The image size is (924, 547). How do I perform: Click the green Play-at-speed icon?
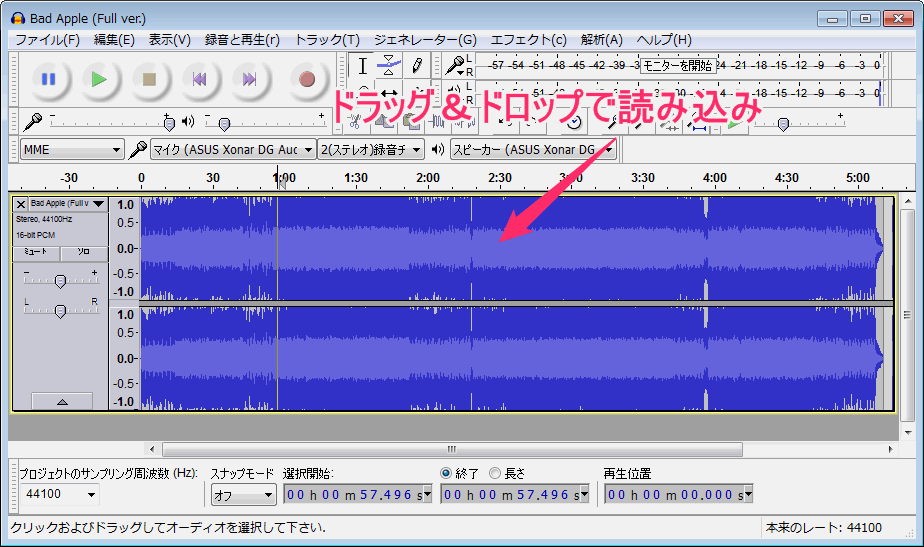(x=734, y=124)
